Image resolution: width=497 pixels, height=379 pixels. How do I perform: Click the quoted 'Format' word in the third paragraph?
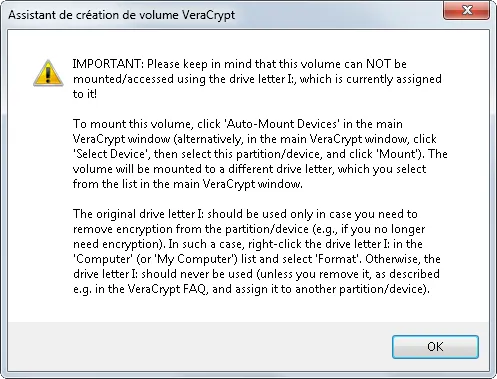pos(338,259)
